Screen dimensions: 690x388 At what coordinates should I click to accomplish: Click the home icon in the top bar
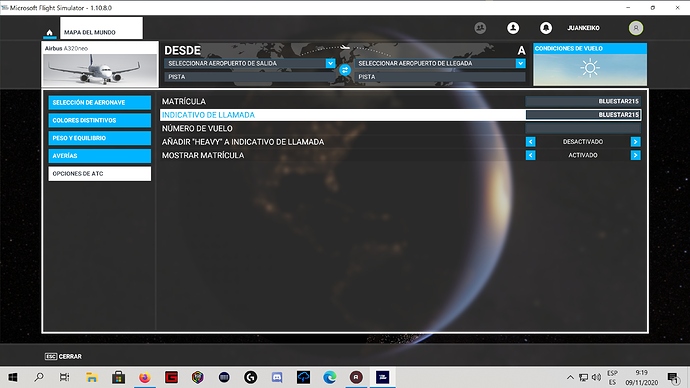tap(49, 32)
